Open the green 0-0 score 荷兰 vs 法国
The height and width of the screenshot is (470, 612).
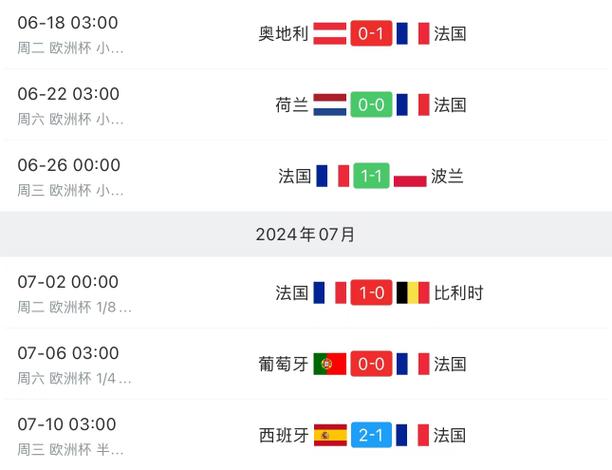[371, 105]
